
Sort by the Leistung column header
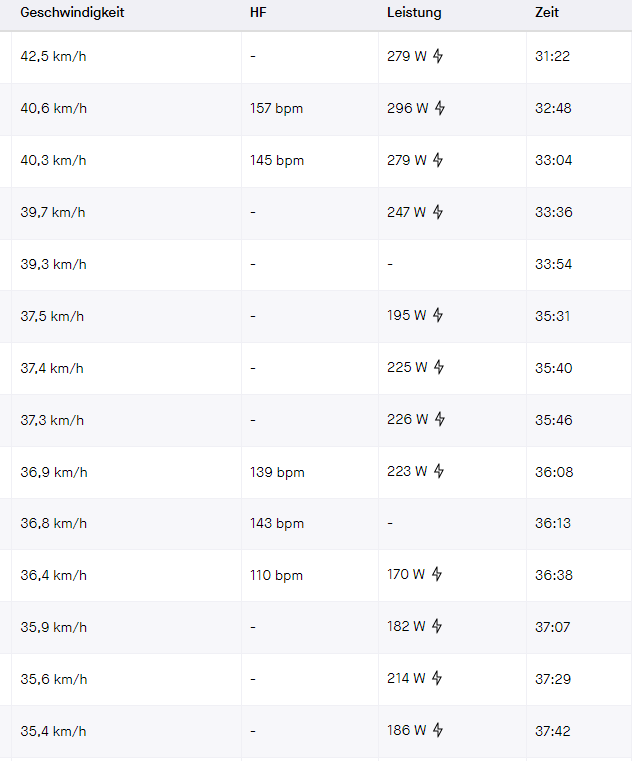point(414,13)
